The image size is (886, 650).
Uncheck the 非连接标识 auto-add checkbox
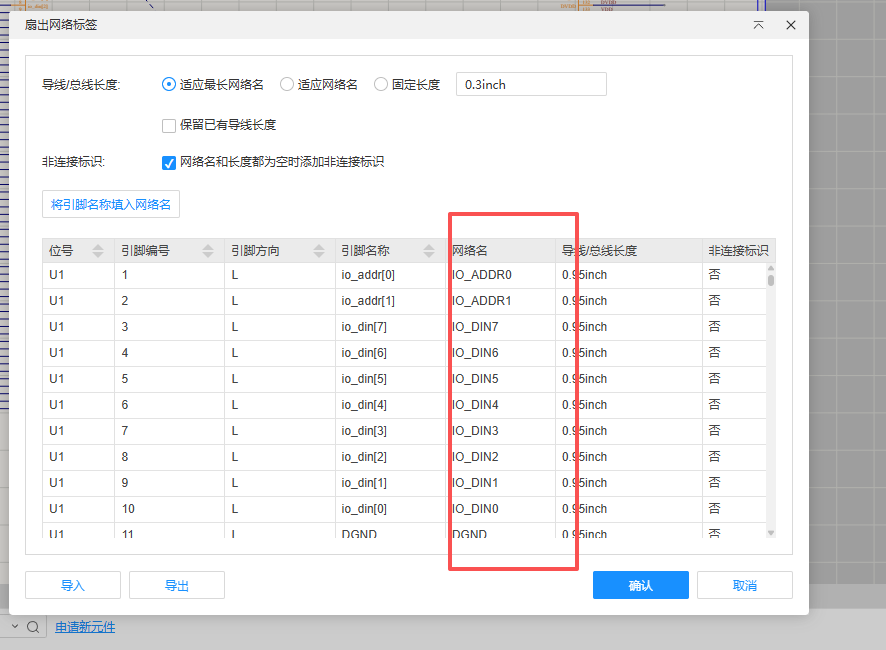click(x=169, y=162)
